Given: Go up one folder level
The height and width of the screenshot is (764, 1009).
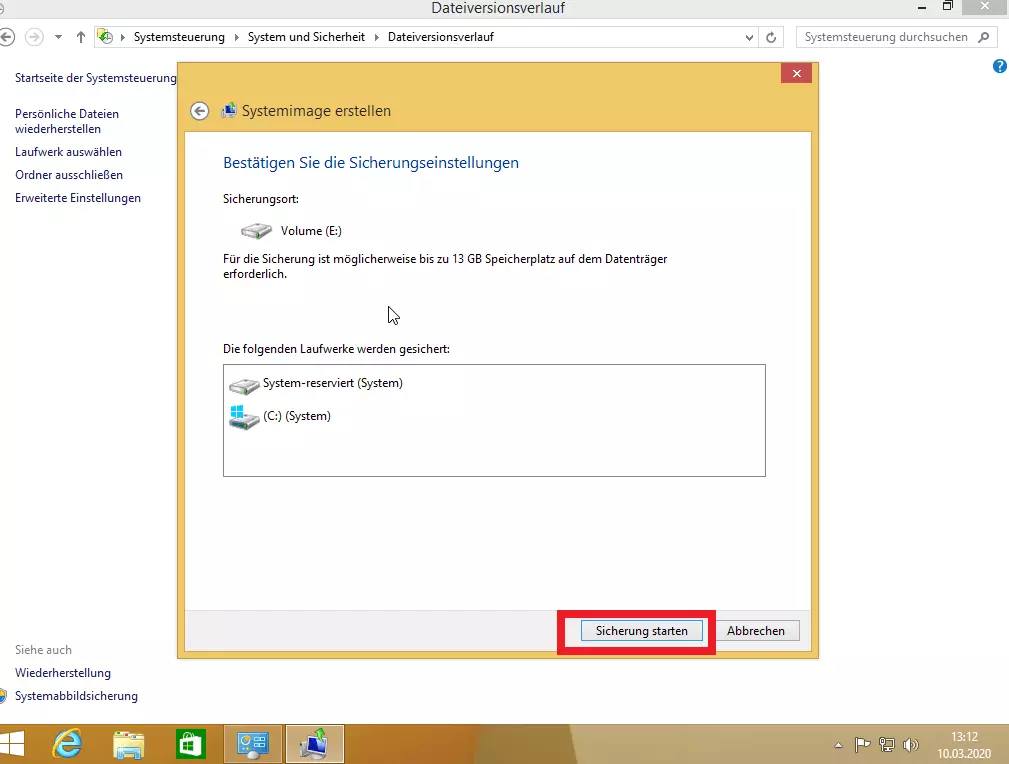Looking at the screenshot, I should [80, 37].
